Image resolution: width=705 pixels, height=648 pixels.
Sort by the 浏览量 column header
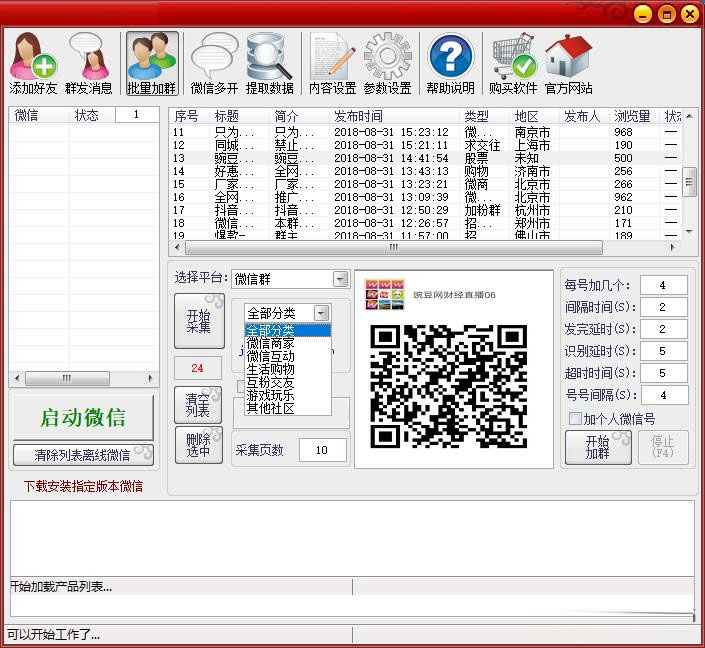point(634,116)
